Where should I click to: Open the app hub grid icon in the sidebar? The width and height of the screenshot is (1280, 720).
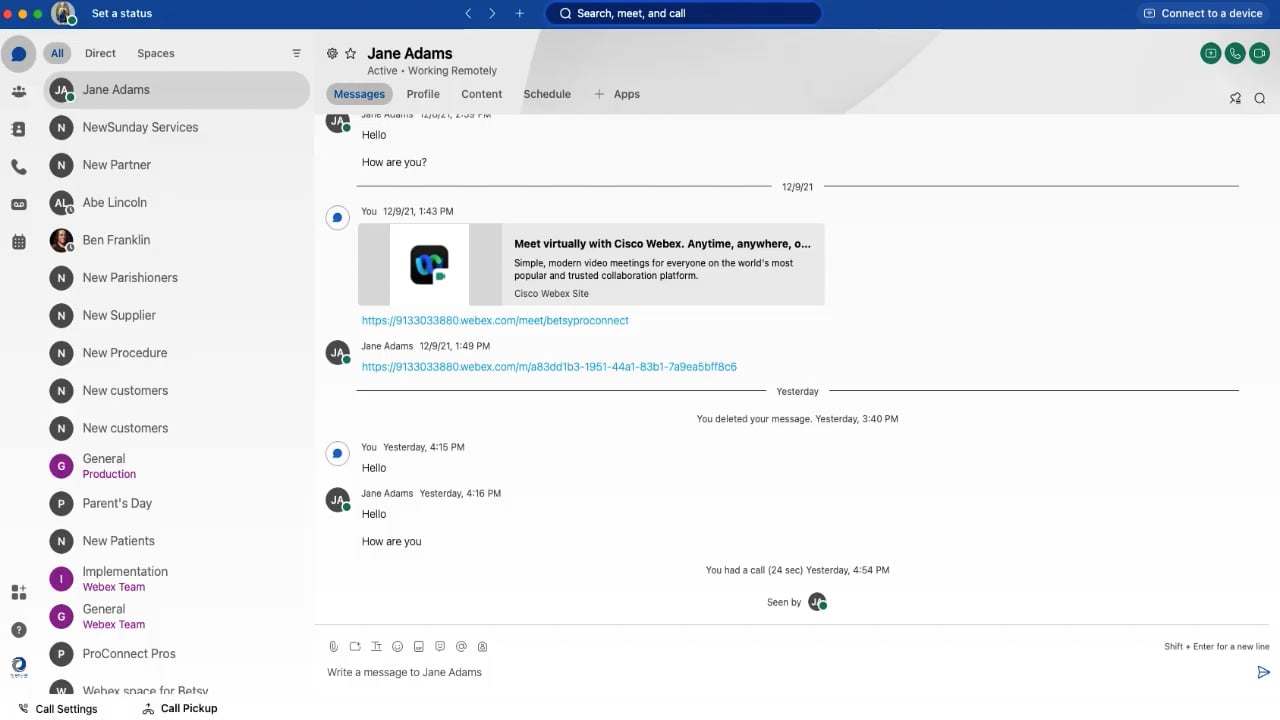(x=18, y=592)
